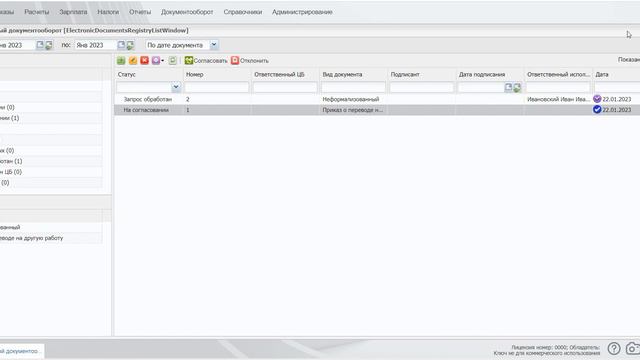Sort by the Дата column header
This screenshot has height=360, width=640.
click(616, 74)
